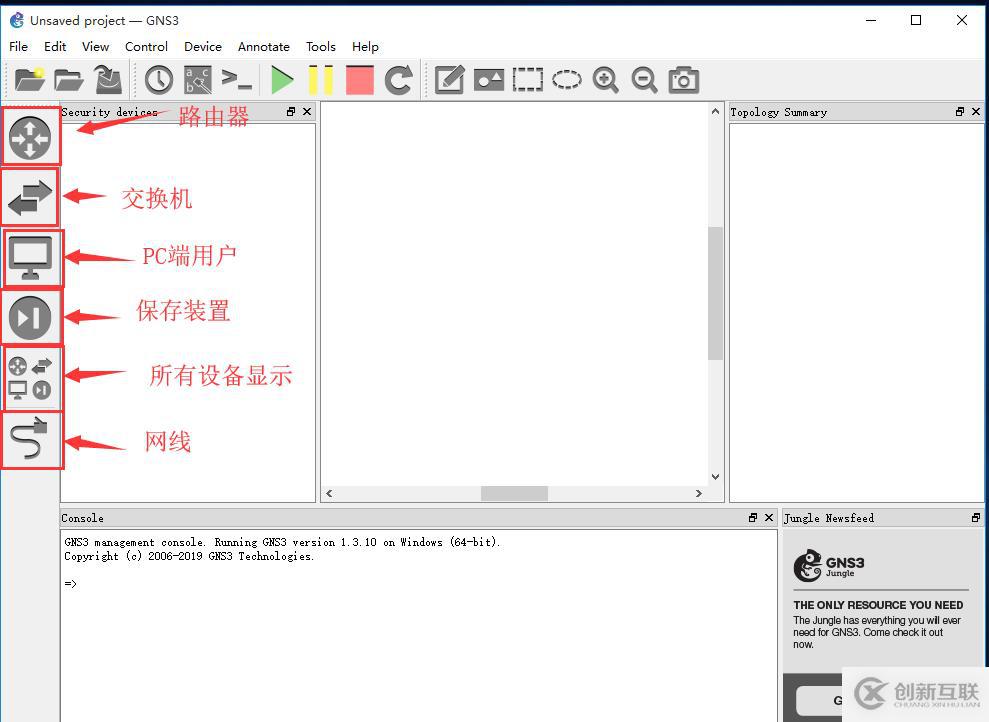Screen dimensions: 989x722
Task: Float the Security devices panel
Action: click(291, 112)
